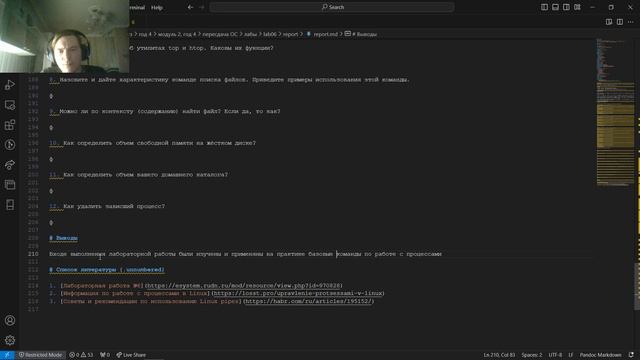Click the Список литературы heading line
Image resolution: width=640 pixels, height=360 pixels.
[x=107, y=270]
